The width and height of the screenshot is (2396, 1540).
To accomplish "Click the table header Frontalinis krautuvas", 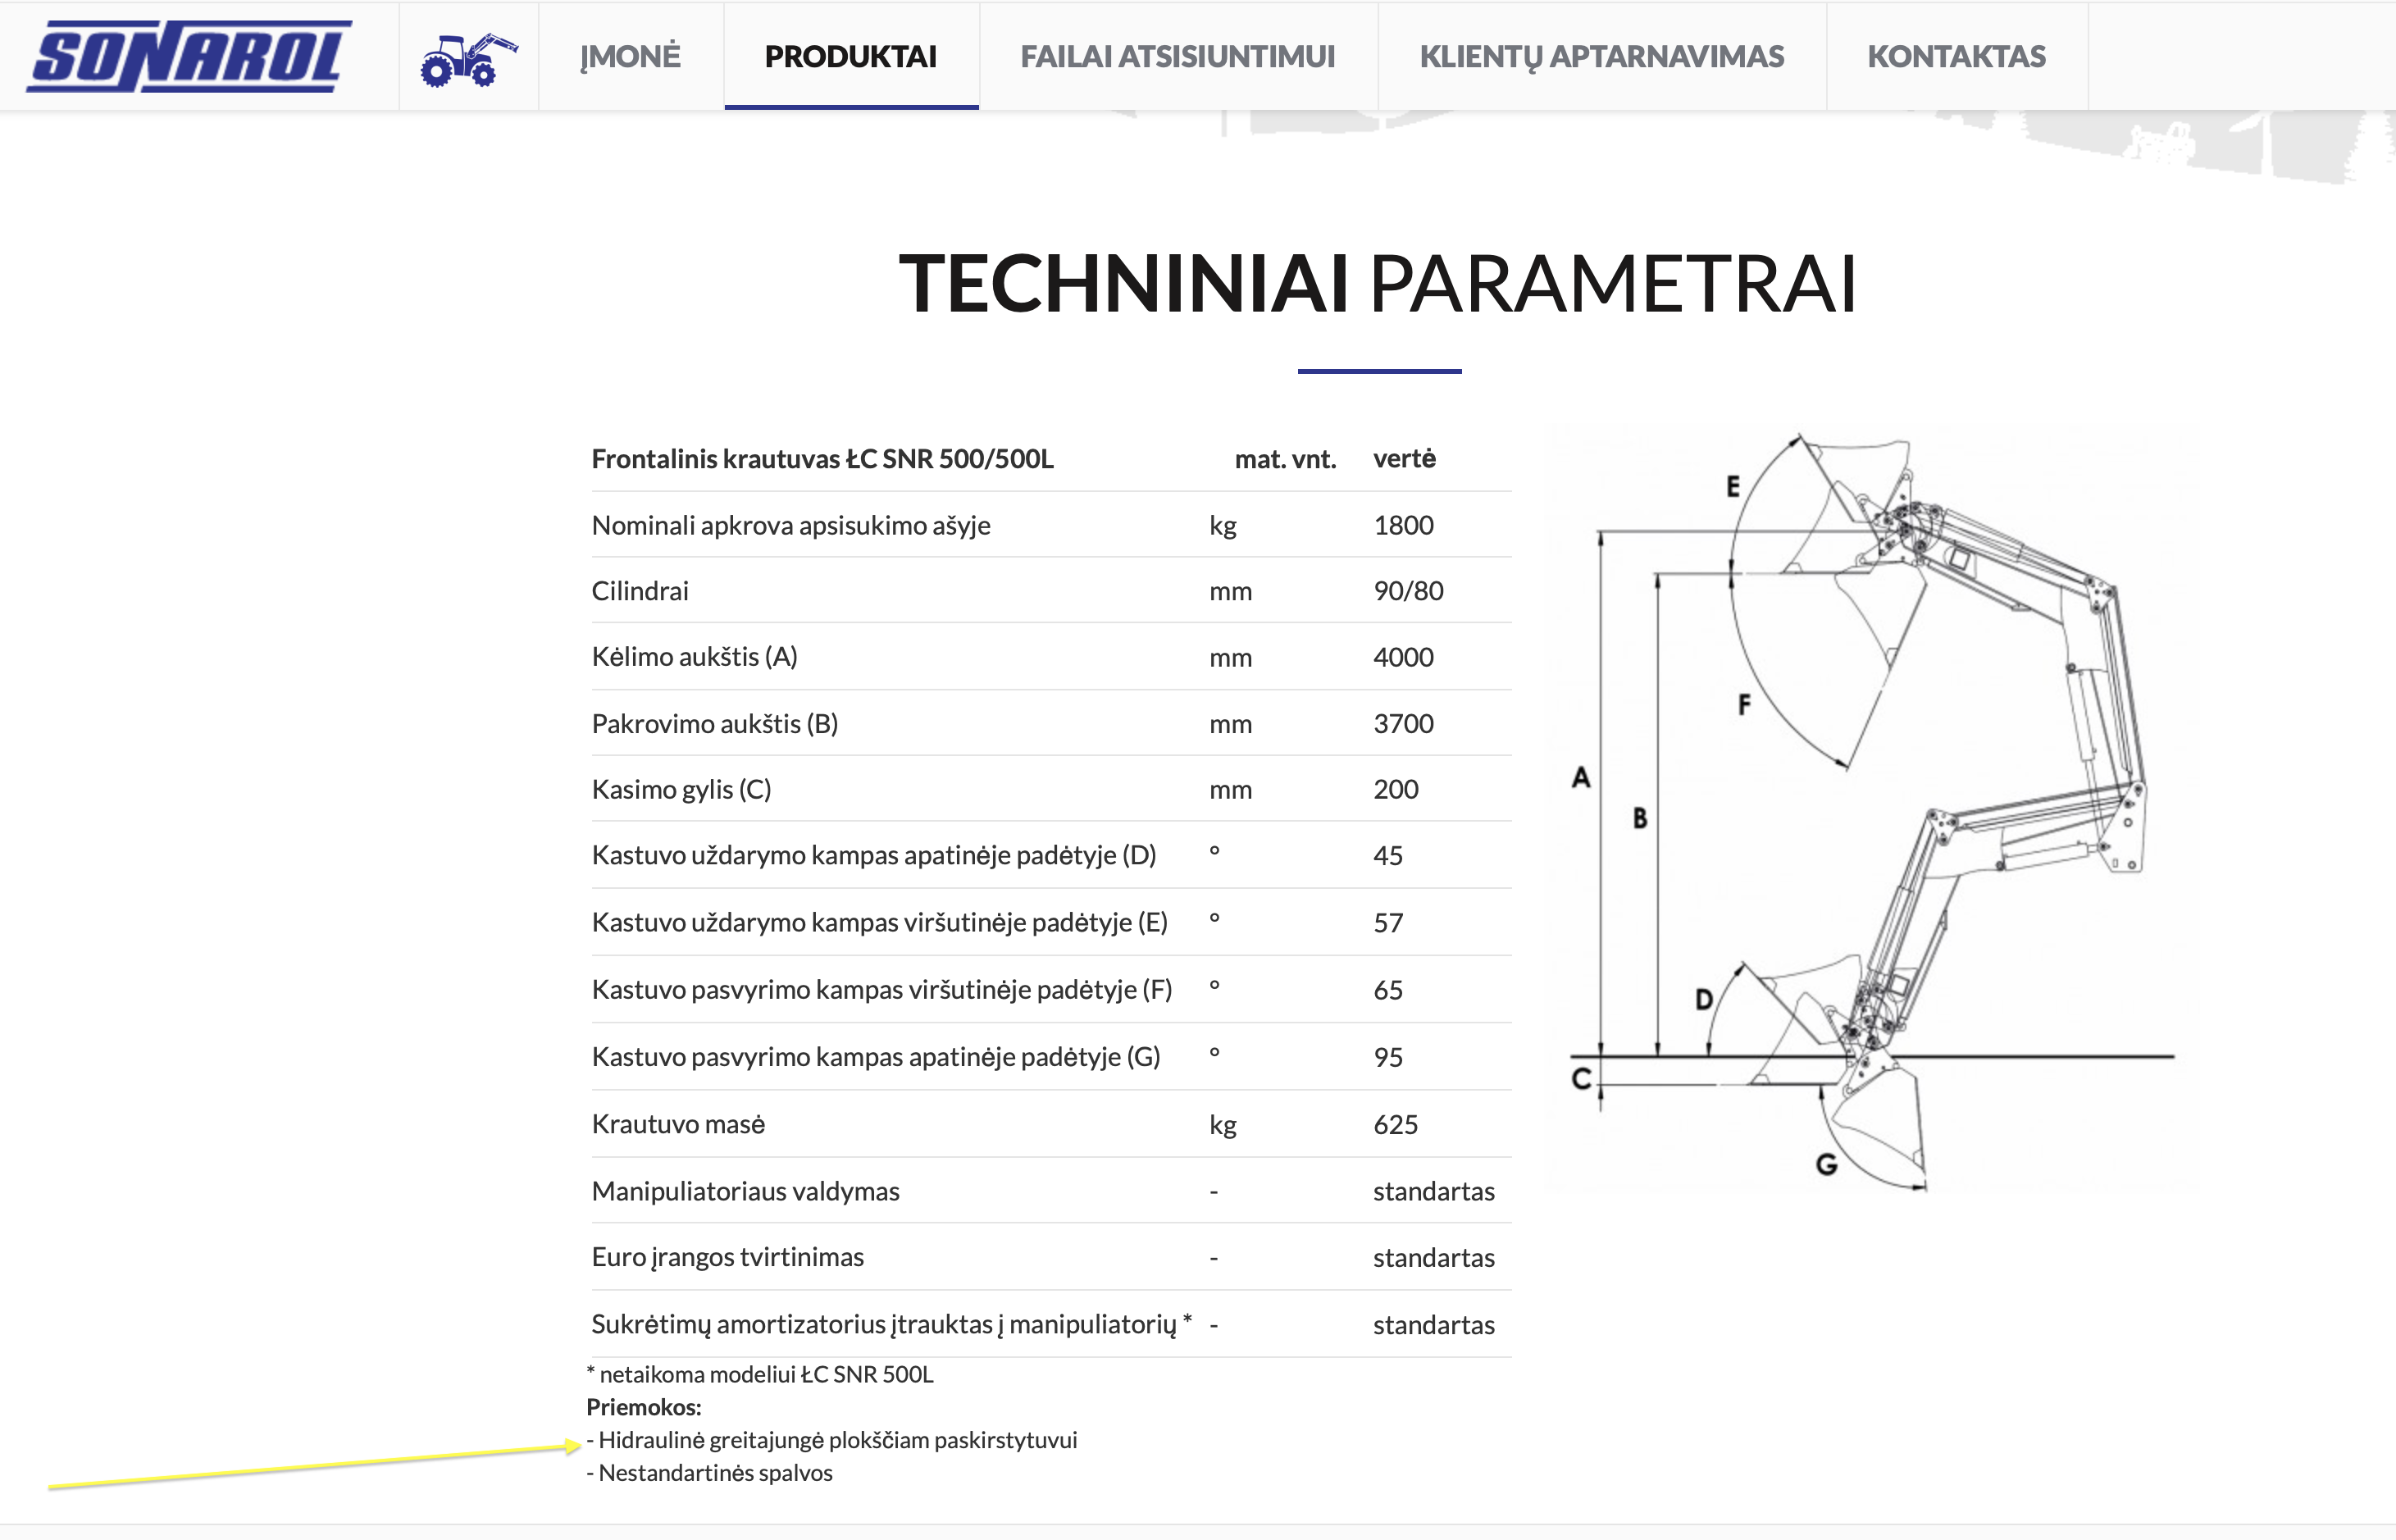I will click(822, 459).
